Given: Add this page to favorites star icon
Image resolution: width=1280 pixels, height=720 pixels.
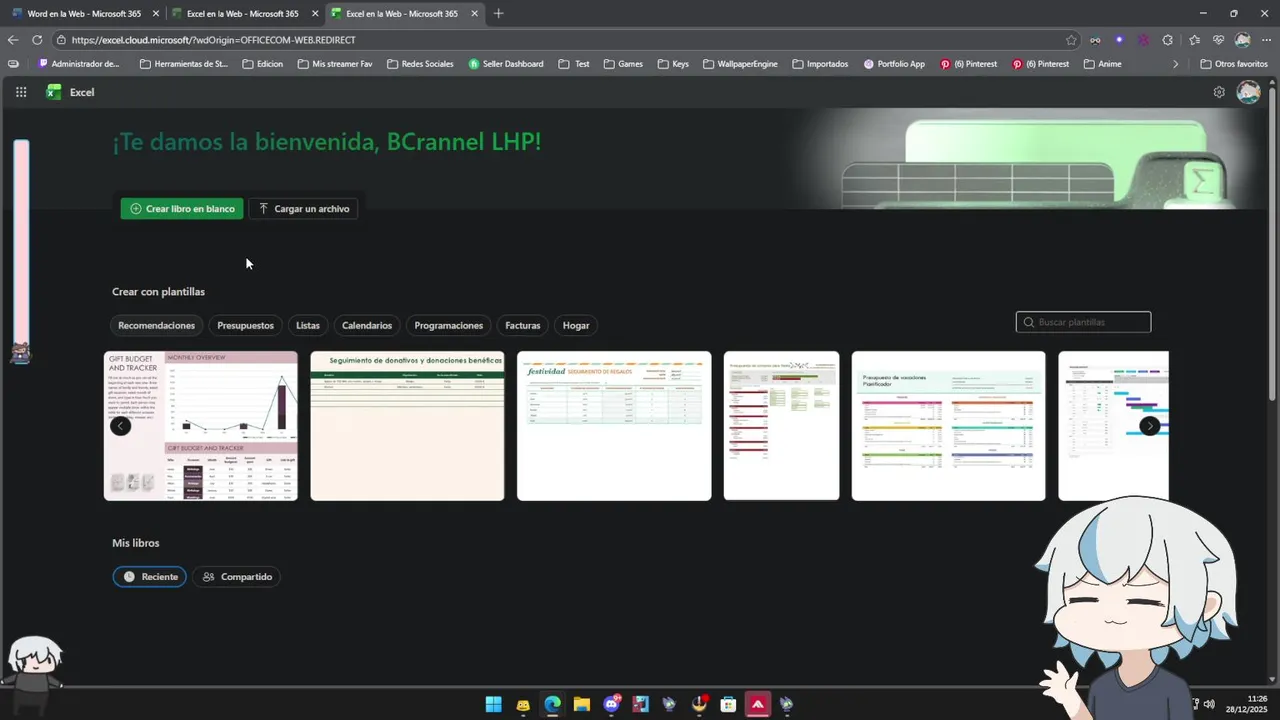Looking at the screenshot, I should point(1071,40).
